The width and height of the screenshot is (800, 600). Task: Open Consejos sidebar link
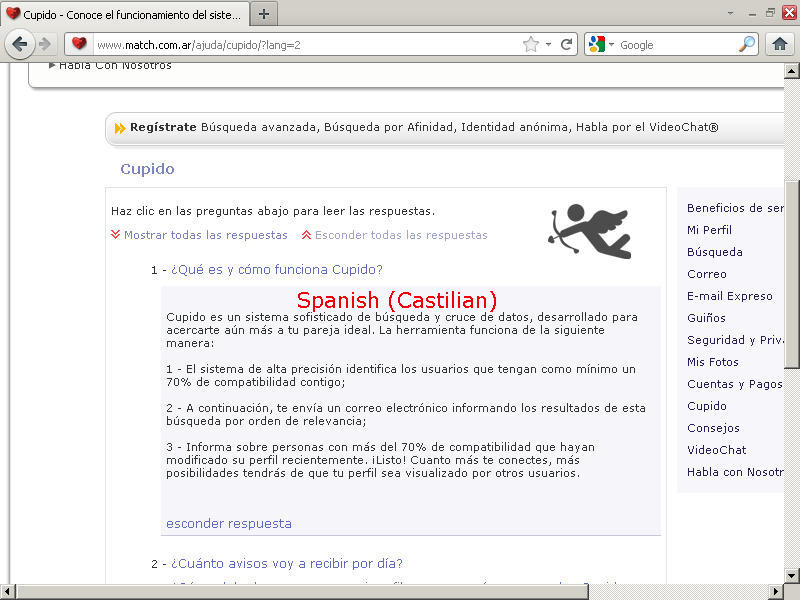coord(713,428)
